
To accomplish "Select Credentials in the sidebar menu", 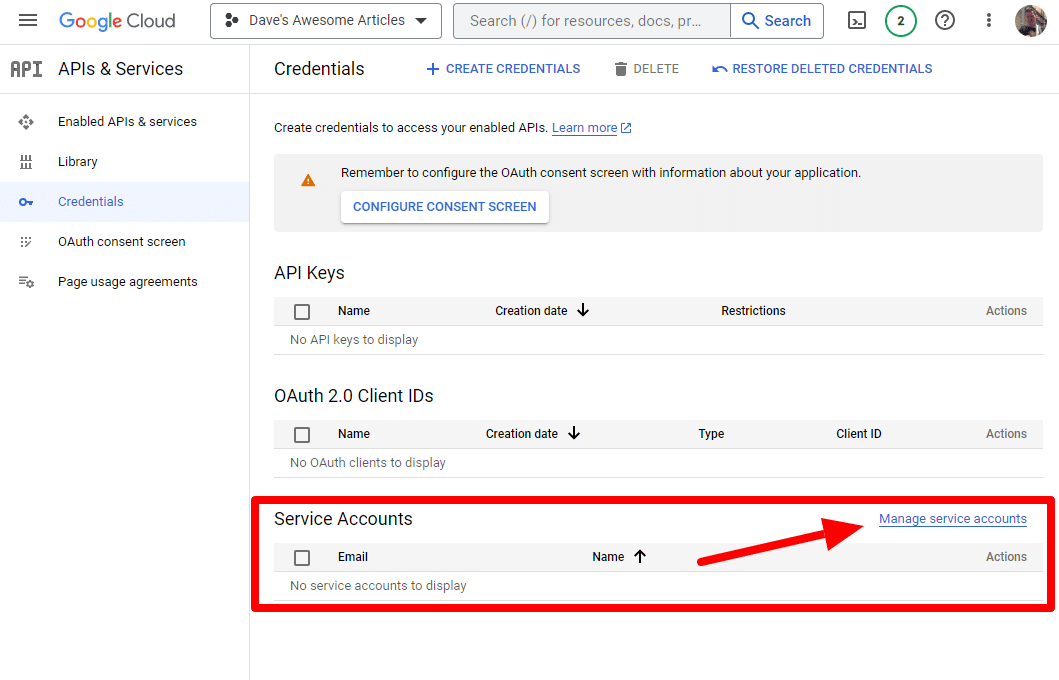I will pyautogui.click(x=91, y=201).
